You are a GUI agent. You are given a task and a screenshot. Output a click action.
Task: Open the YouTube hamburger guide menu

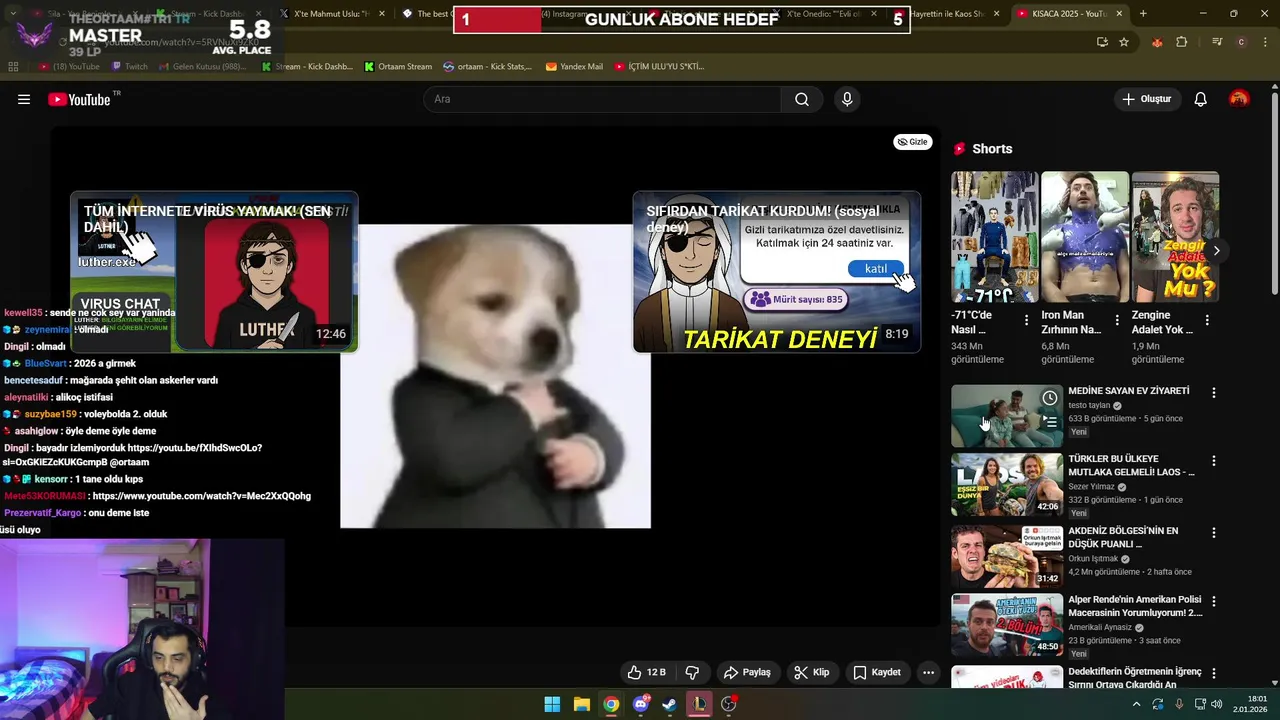24,99
